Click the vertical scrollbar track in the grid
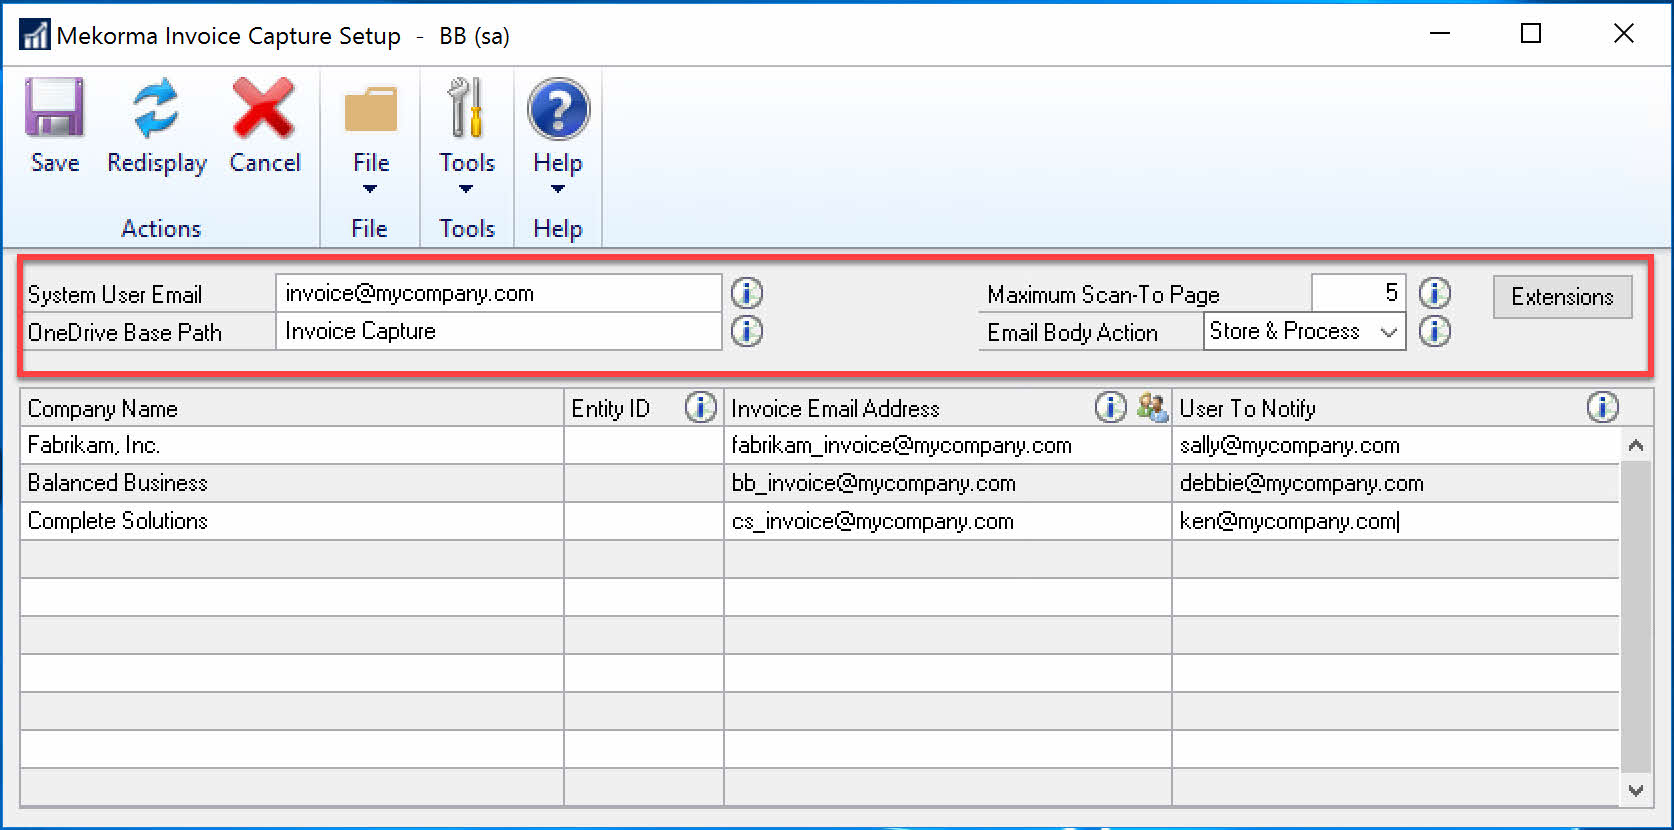1674x830 pixels. pos(1636,618)
